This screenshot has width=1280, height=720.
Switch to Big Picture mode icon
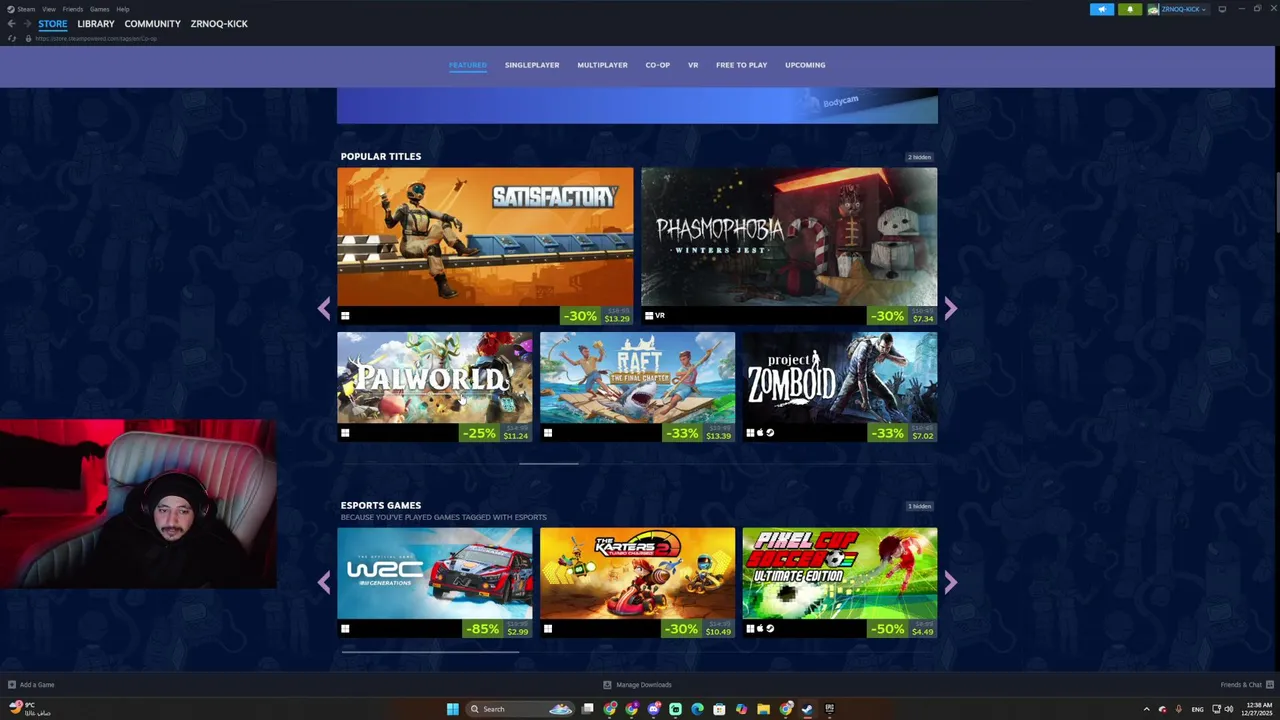(x=1222, y=9)
